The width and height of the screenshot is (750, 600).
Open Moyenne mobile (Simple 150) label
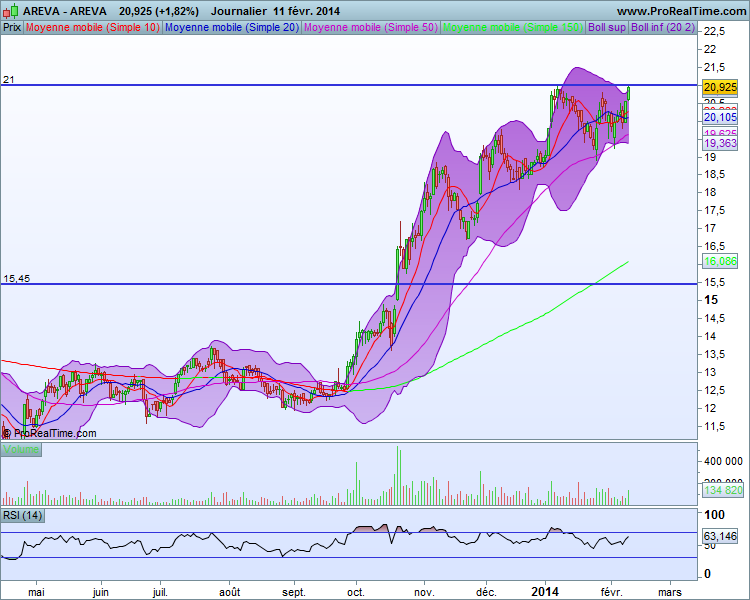pos(513,28)
